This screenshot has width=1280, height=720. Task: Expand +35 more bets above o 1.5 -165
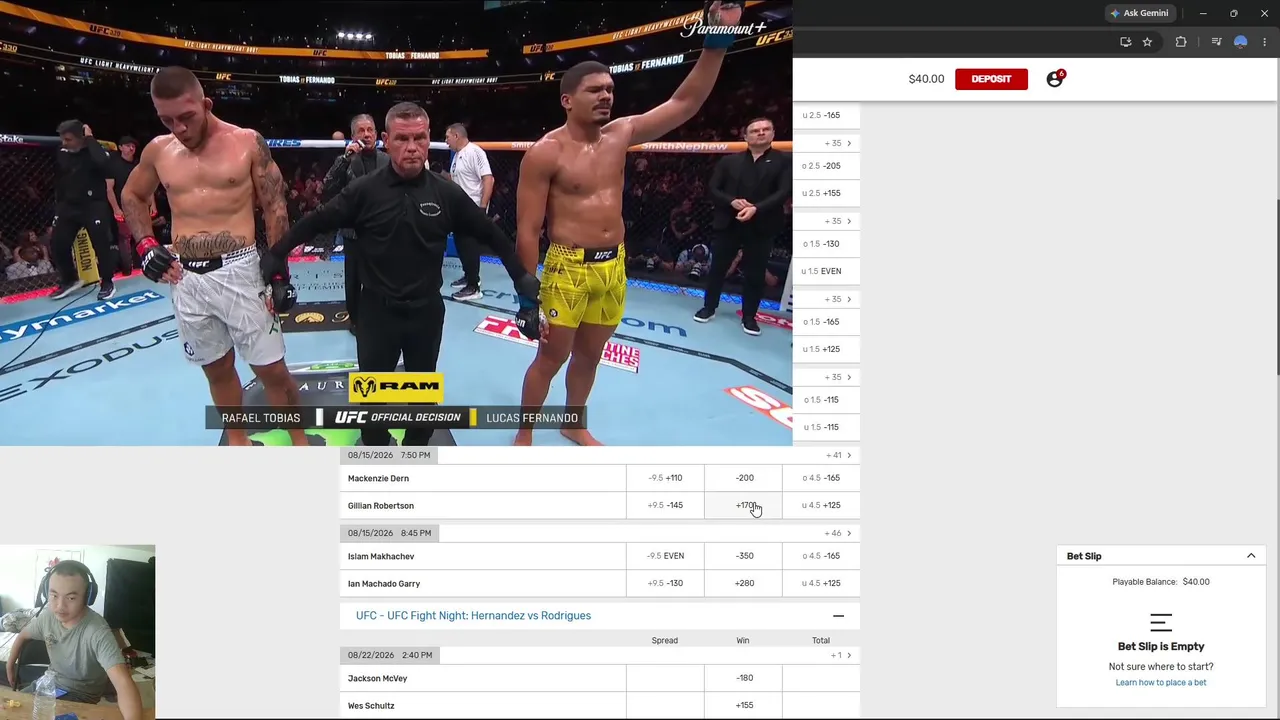coord(838,299)
